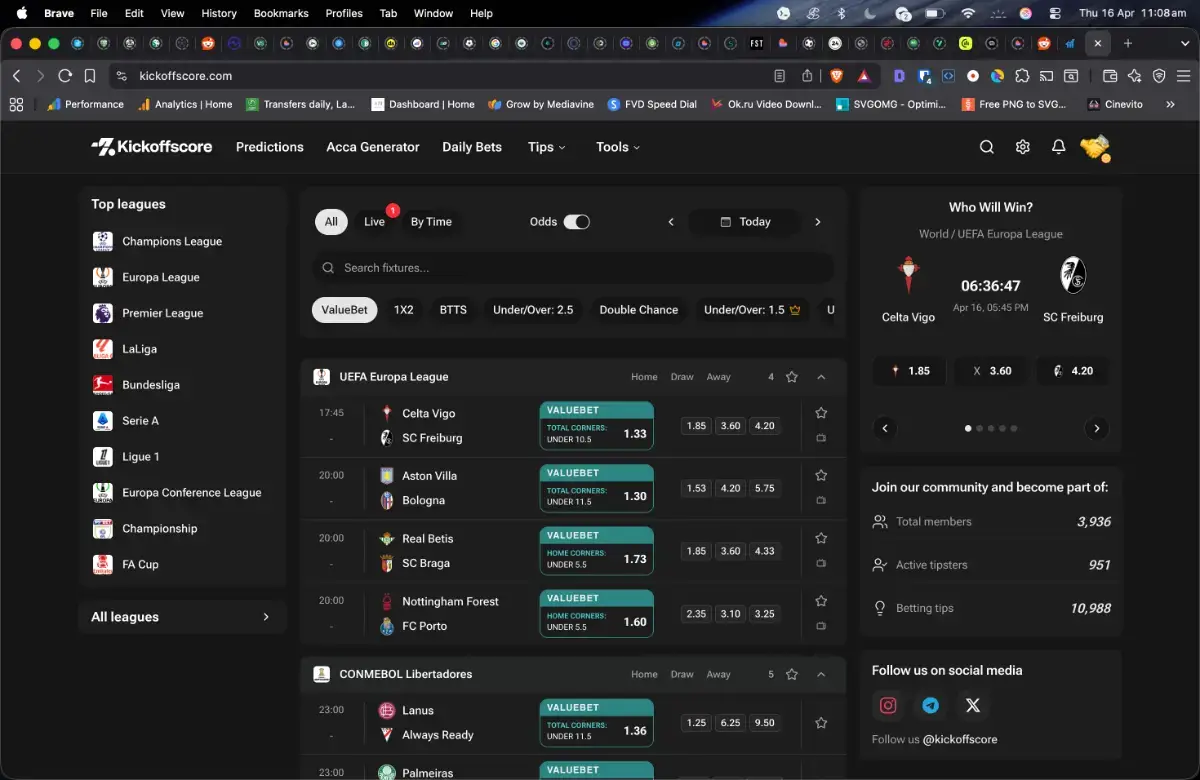Open Daily Bets nav item

pos(472,147)
